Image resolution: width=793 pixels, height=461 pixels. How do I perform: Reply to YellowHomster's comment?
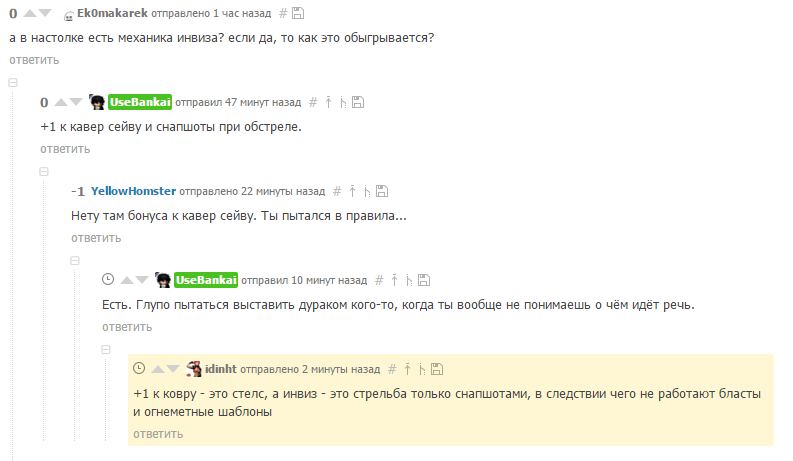coord(96,238)
